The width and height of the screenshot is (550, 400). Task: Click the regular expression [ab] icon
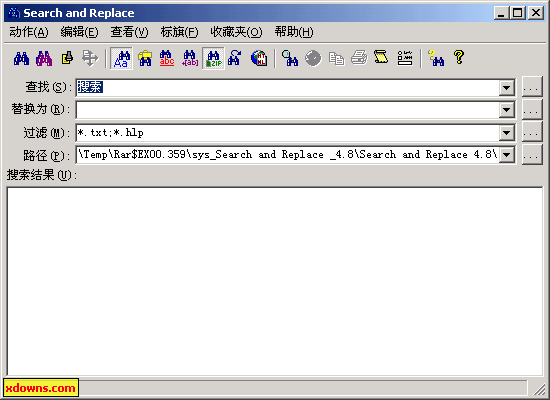(x=190, y=58)
